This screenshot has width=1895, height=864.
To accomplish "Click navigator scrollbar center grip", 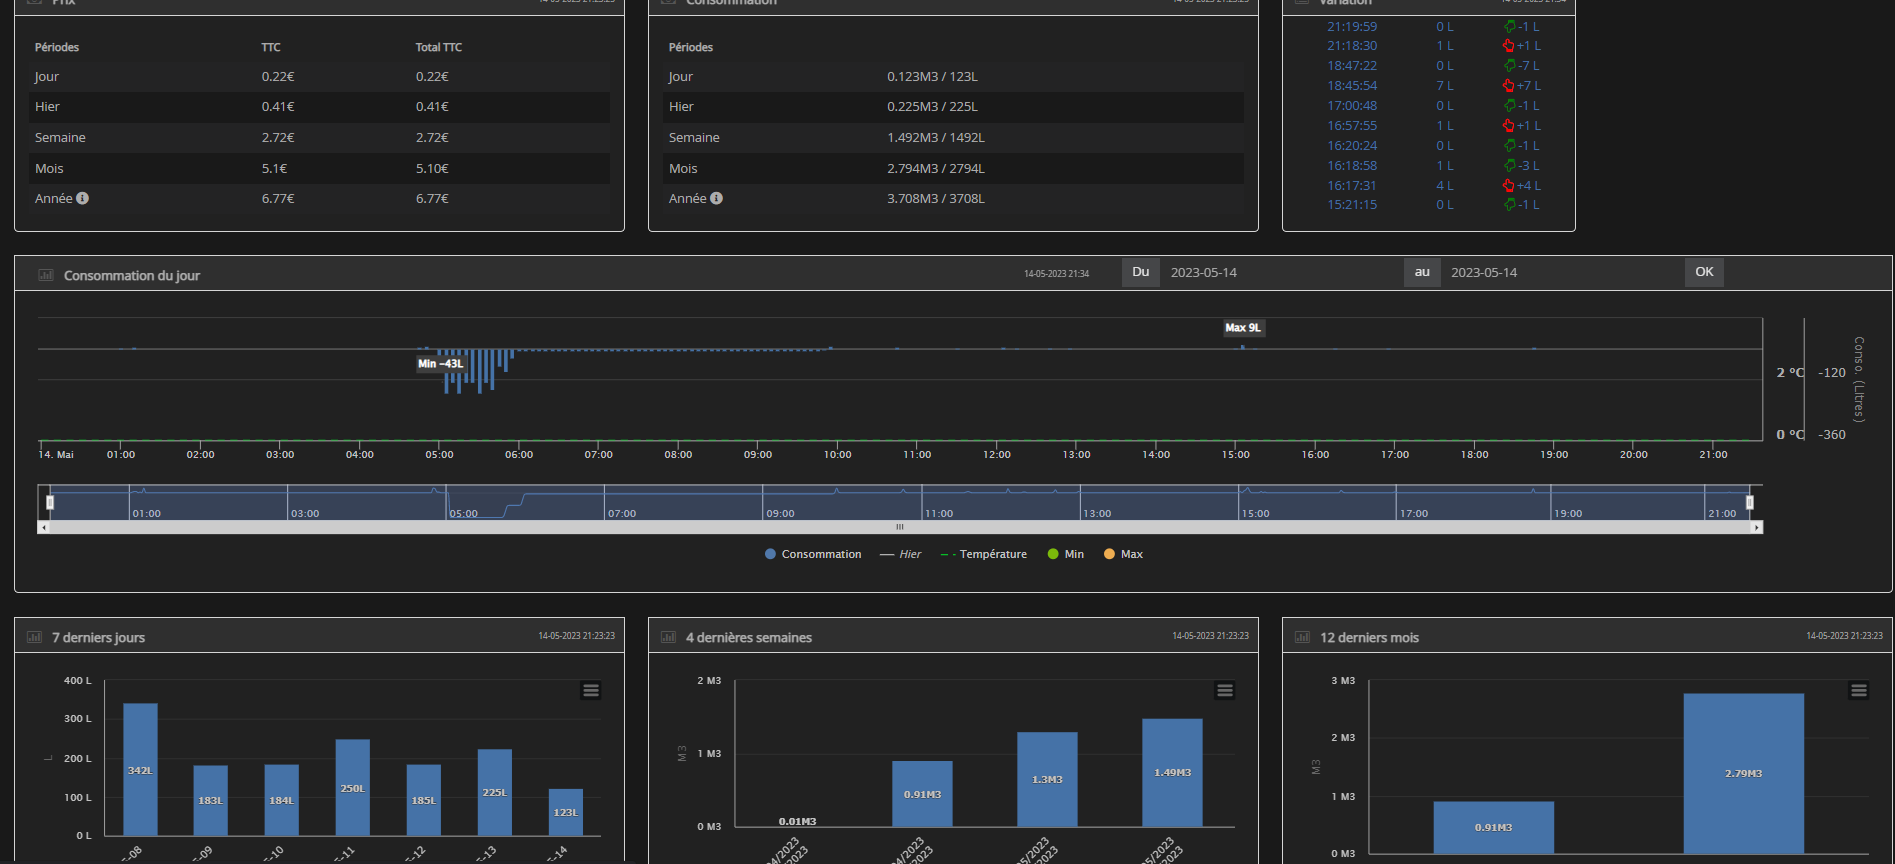I will click(900, 527).
